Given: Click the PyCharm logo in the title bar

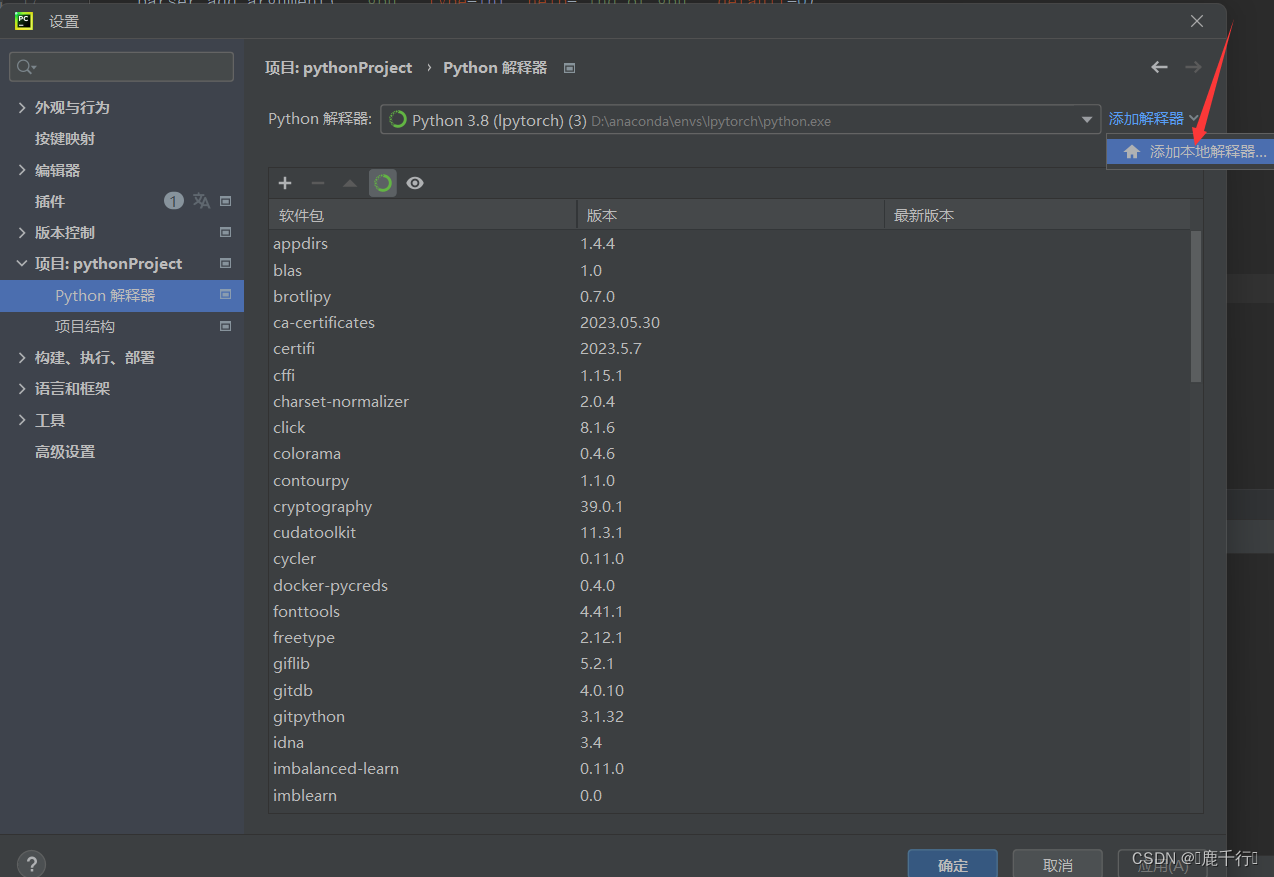Looking at the screenshot, I should [22, 20].
